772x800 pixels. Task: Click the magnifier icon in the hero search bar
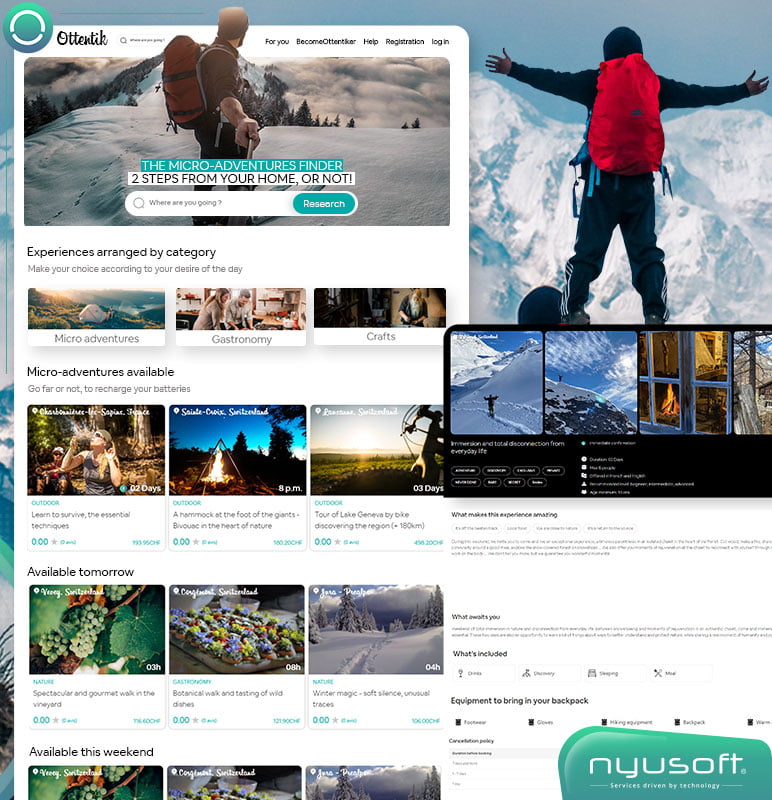pyautogui.click(x=139, y=203)
